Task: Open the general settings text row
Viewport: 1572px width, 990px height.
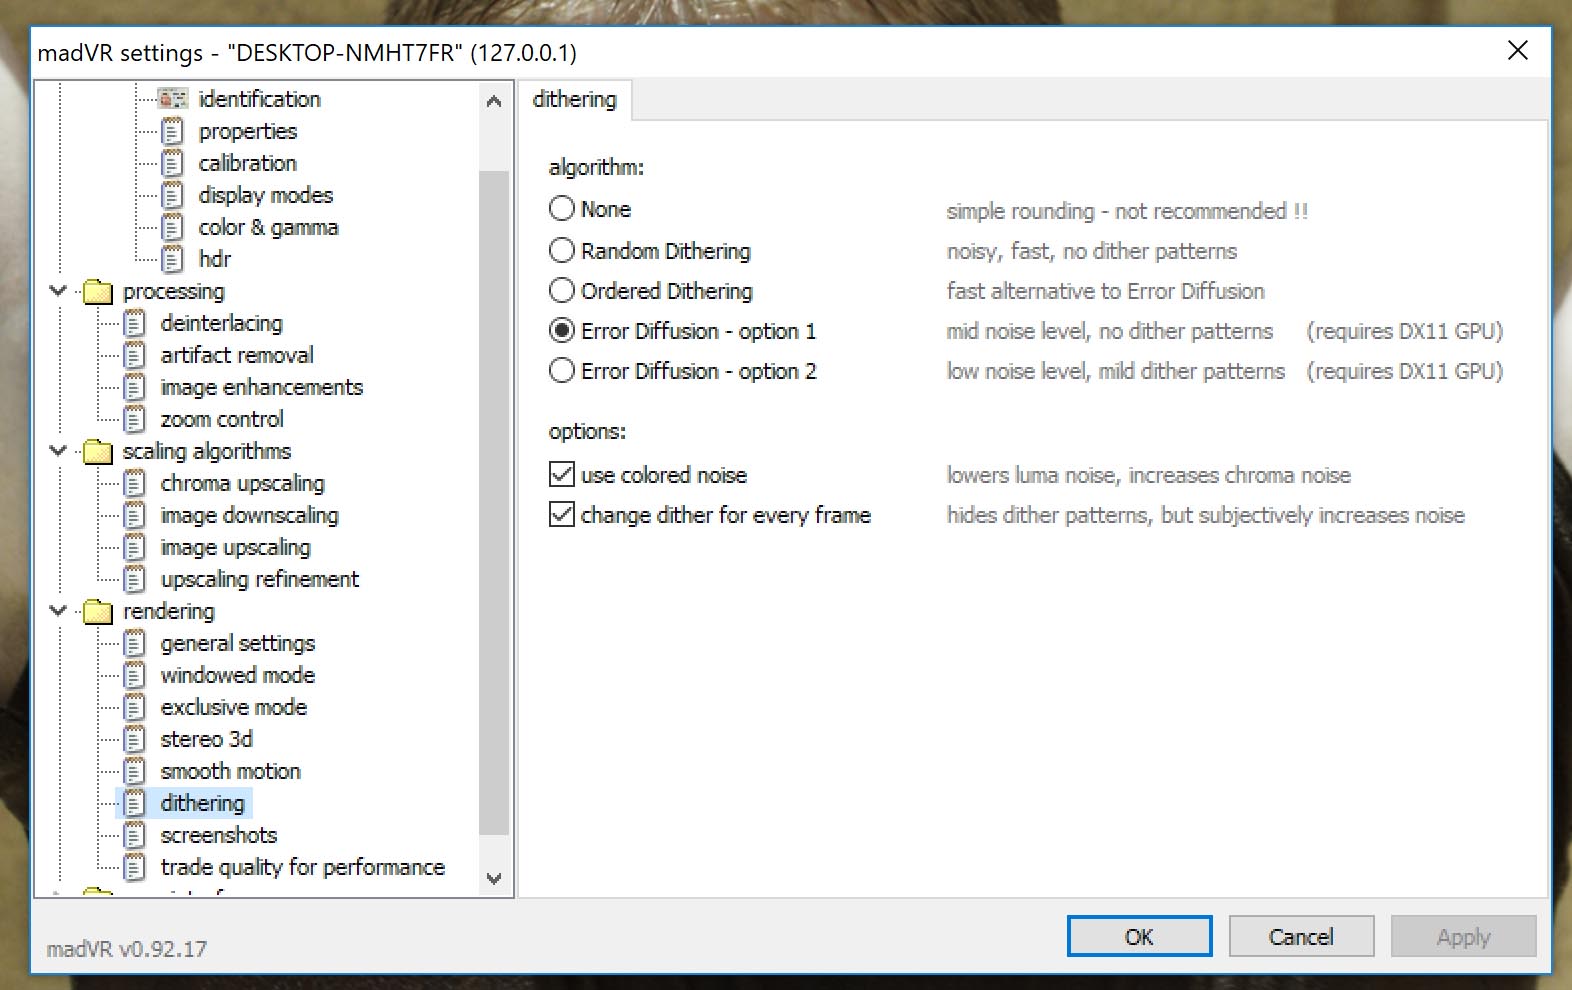Action: pos(237,643)
